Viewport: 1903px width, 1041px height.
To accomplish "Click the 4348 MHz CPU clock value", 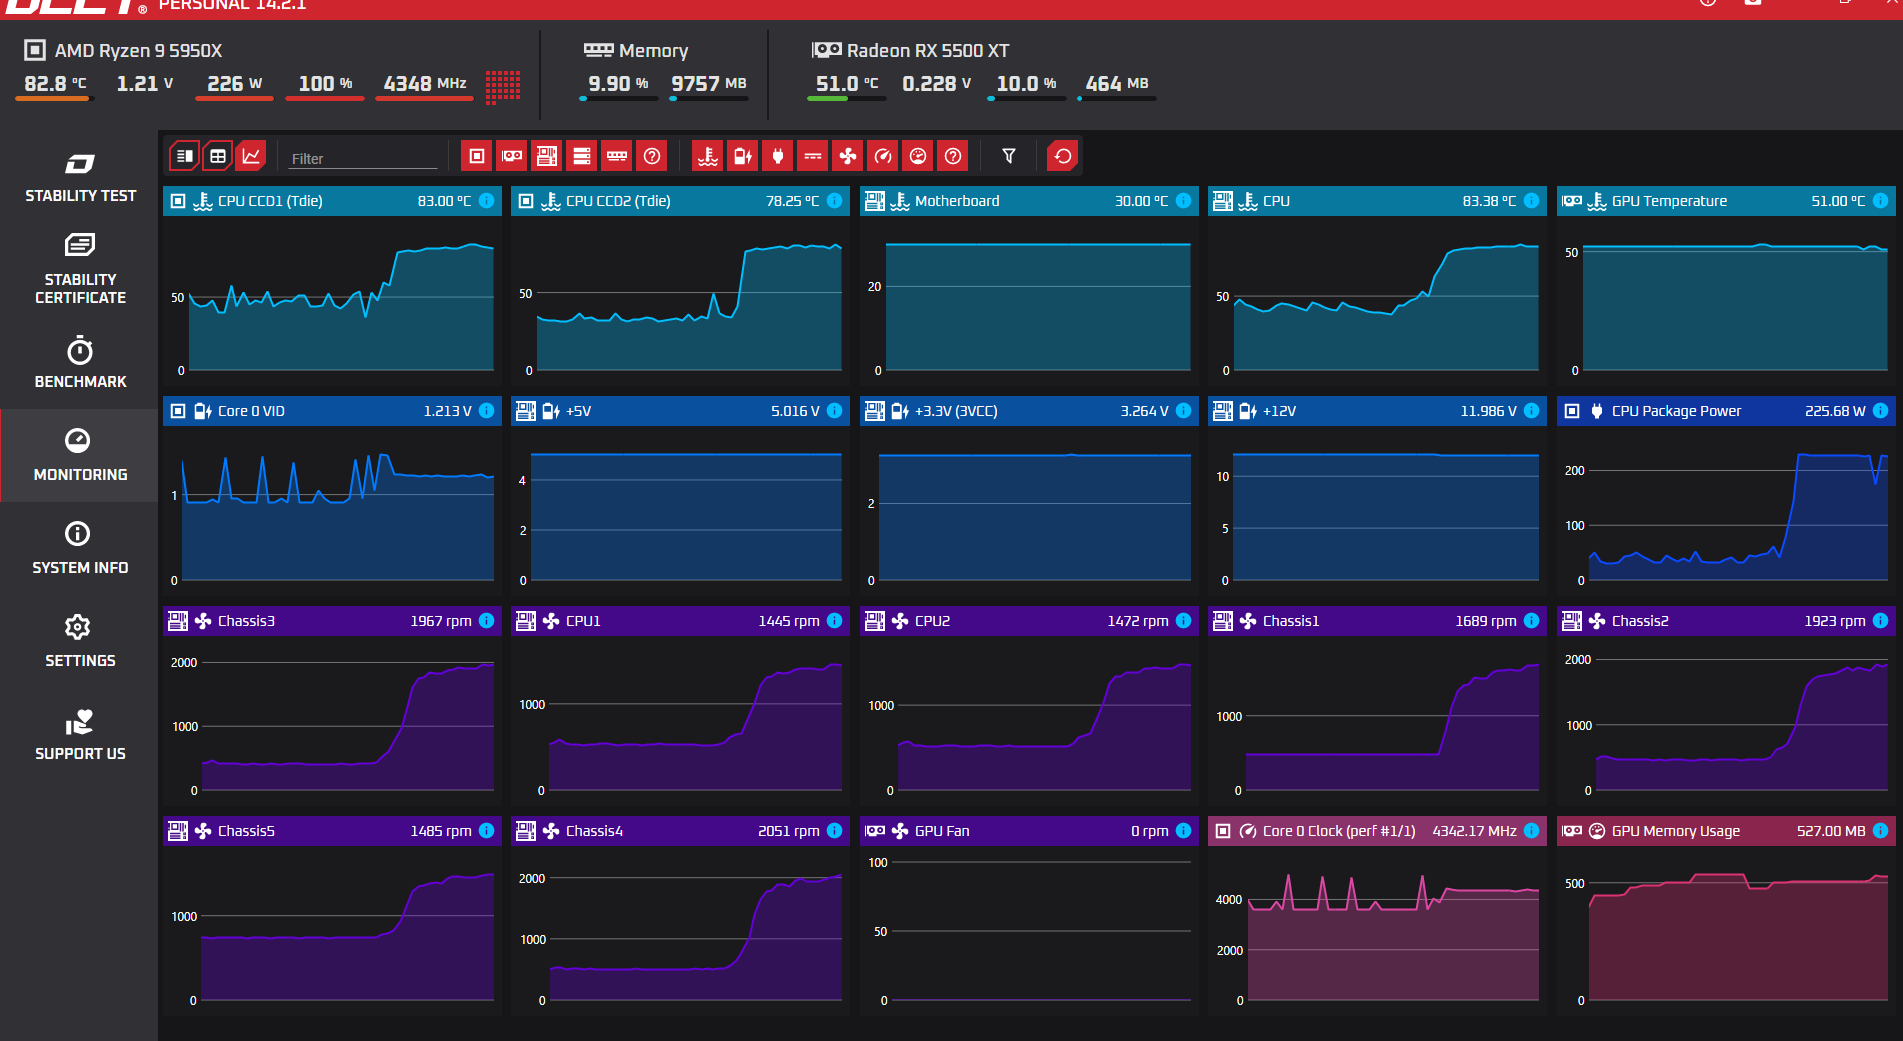I will click(425, 84).
